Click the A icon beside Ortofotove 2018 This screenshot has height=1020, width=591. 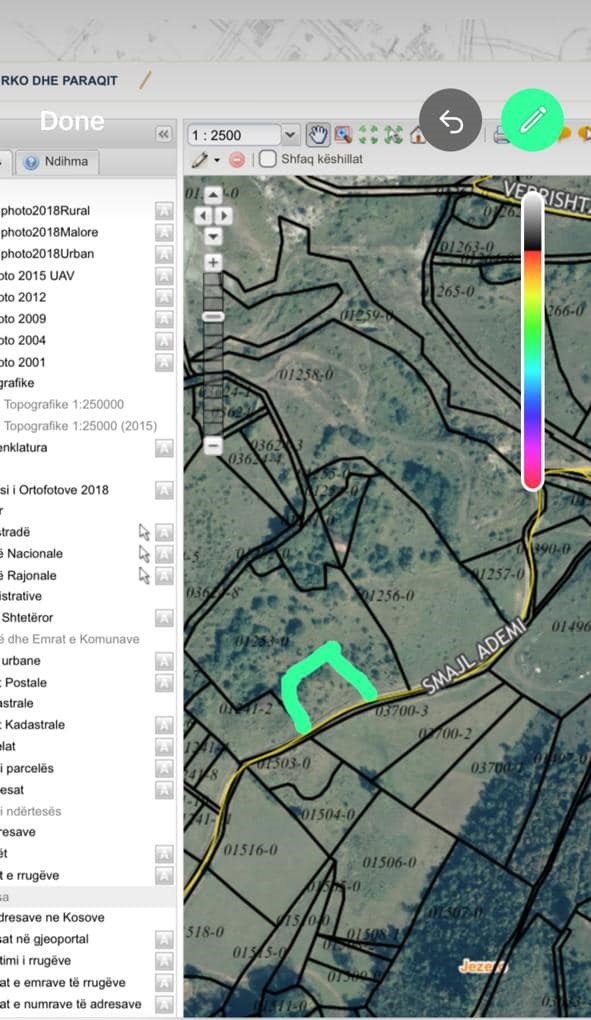(164, 490)
